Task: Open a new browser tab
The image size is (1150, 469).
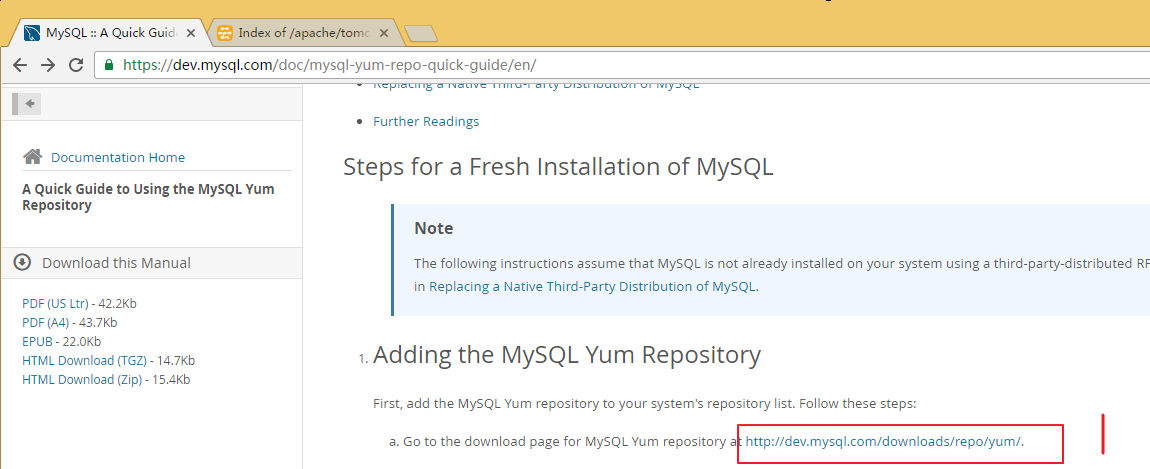Action: click(421, 33)
